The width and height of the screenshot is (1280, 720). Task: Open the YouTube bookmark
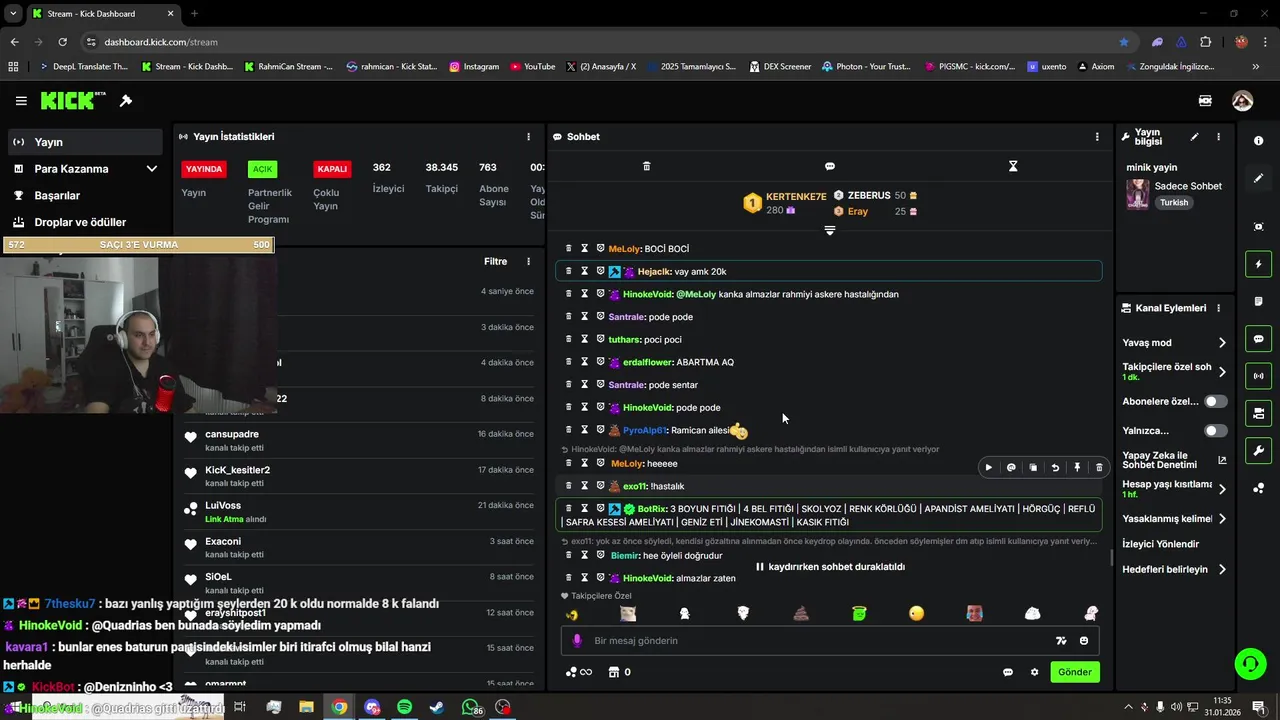tap(532, 67)
